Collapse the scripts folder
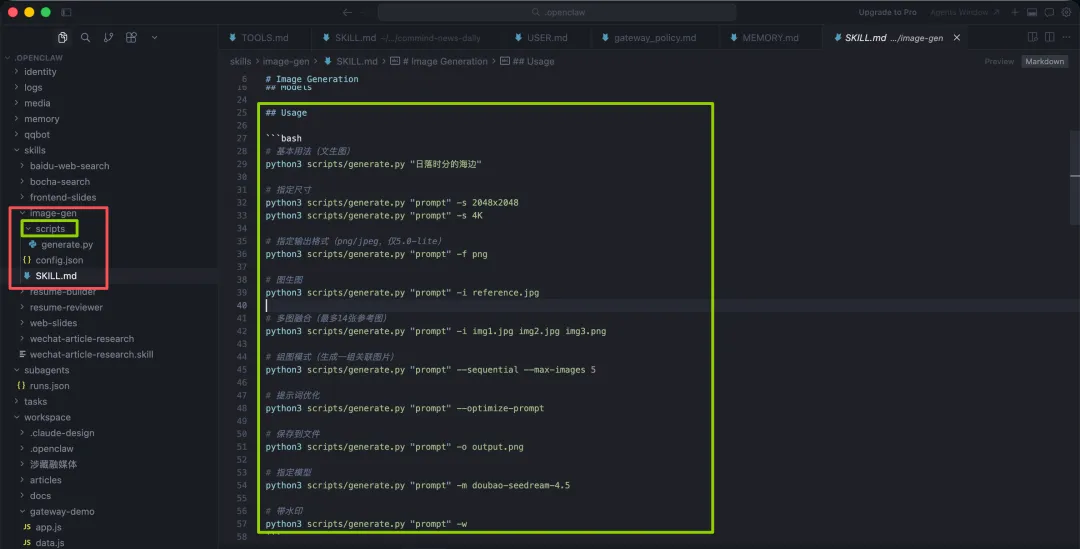1080x549 pixels. 50,229
